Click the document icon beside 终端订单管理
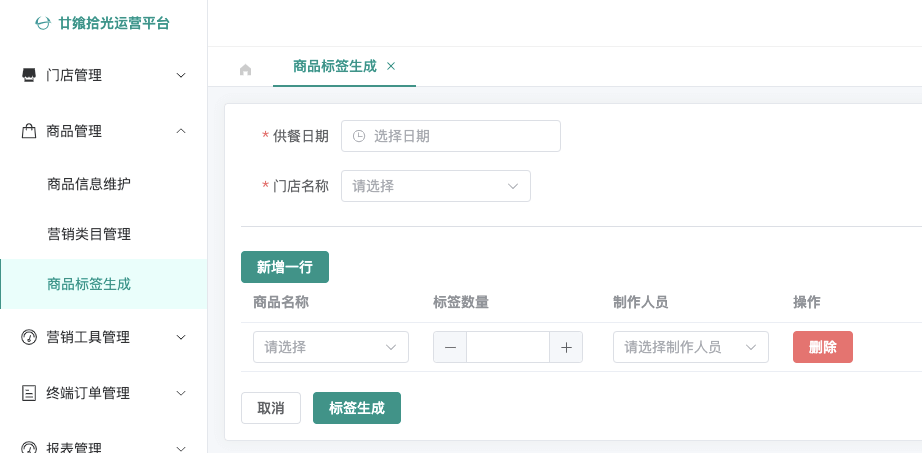Viewport: 922px width, 453px height. point(29,393)
